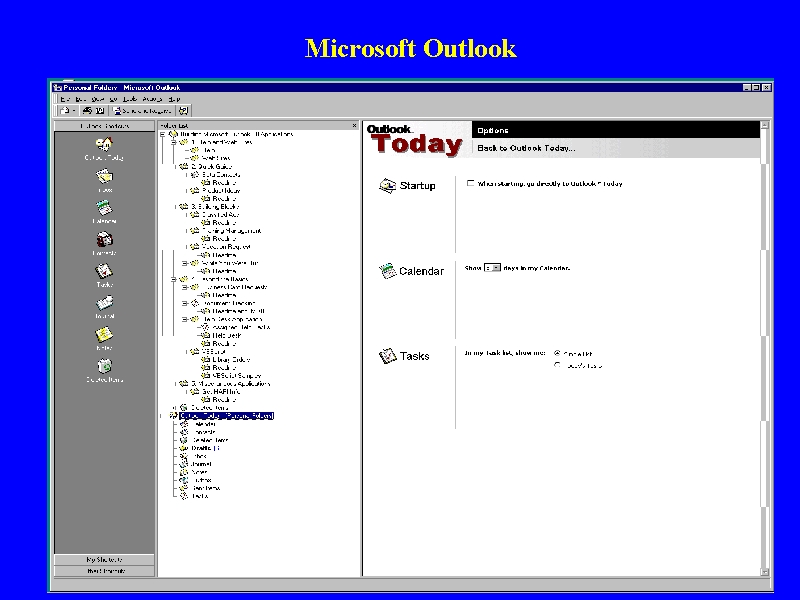This screenshot has height=600, width=800.
Task: Select "Training Management" folder in tree
Action: pos(231,231)
